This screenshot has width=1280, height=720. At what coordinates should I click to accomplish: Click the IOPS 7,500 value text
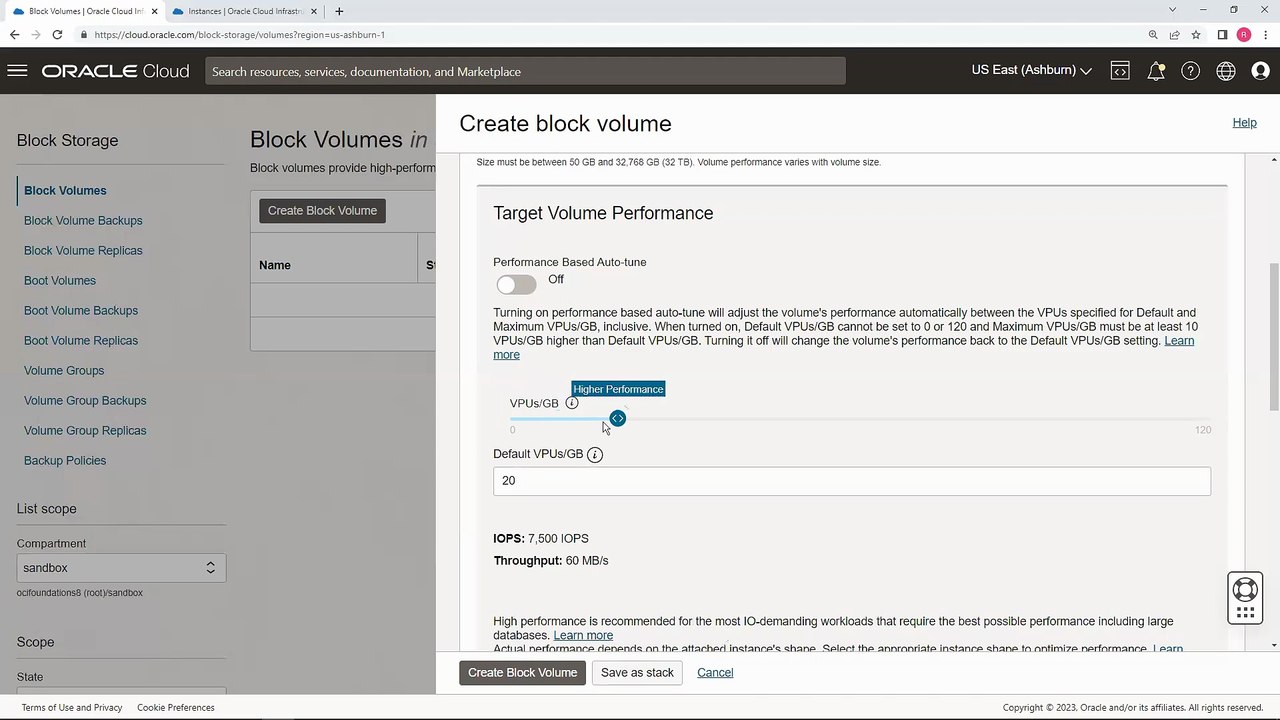click(x=558, y=538)
